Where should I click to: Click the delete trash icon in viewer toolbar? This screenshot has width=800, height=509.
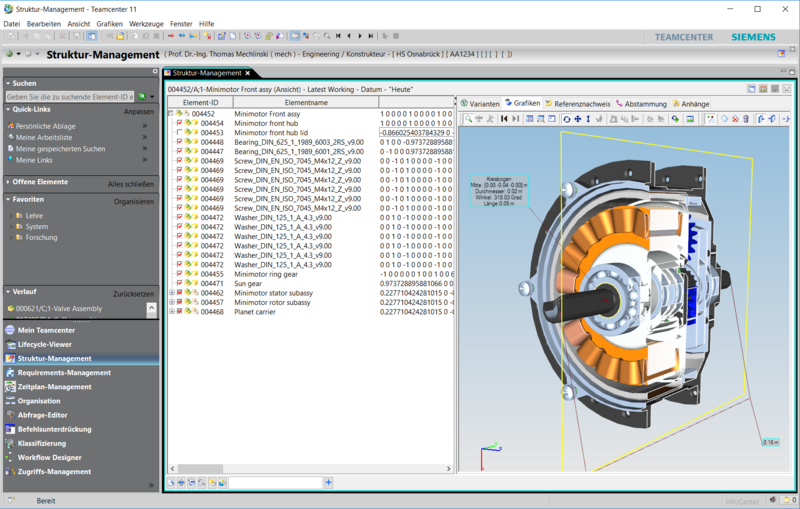[746, 119]
